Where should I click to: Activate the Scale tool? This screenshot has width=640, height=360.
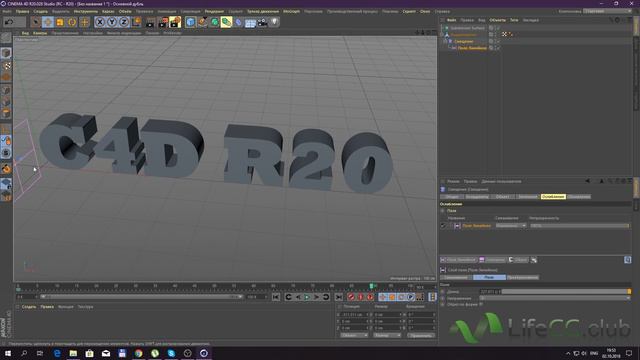pos(60,22)
